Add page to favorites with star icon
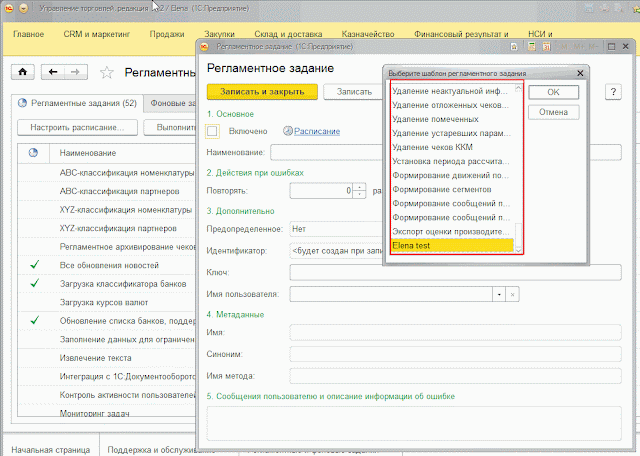This screenshot has width=640, height=456. point(107,73)
